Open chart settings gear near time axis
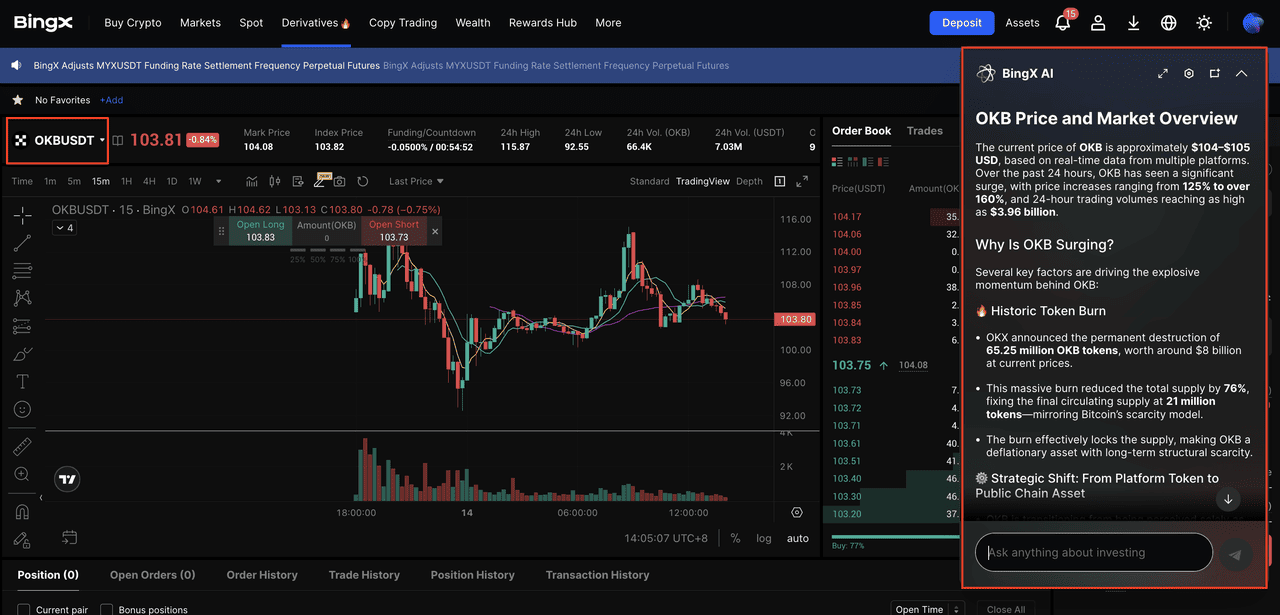 797,512
